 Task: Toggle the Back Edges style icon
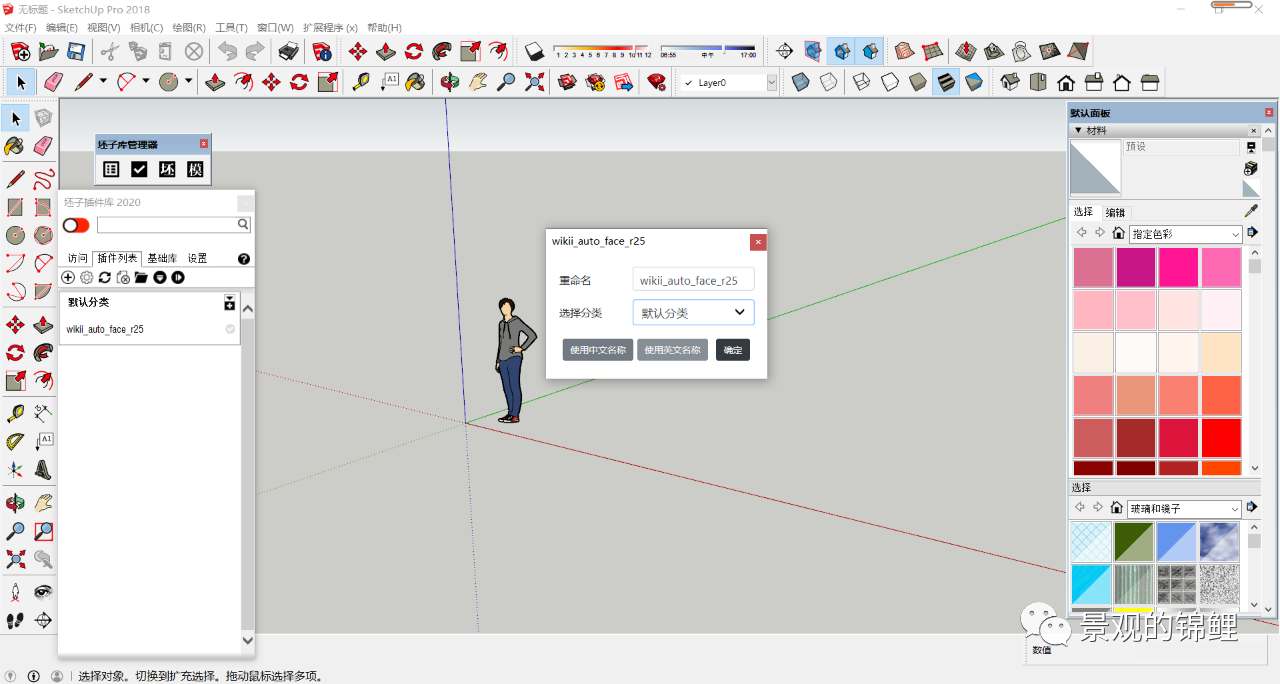pyautogui.click(x=829, y=82)
